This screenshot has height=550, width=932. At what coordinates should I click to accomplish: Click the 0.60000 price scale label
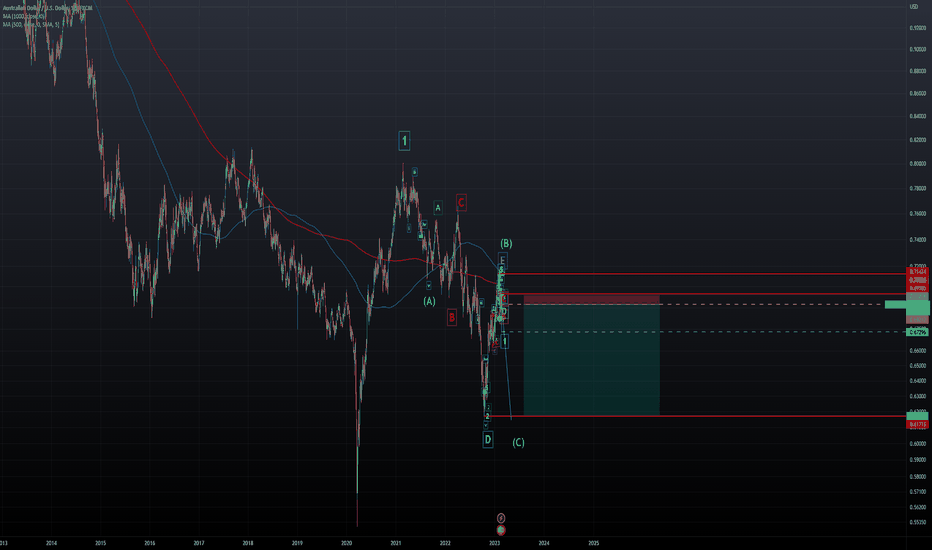pos(917,444)
